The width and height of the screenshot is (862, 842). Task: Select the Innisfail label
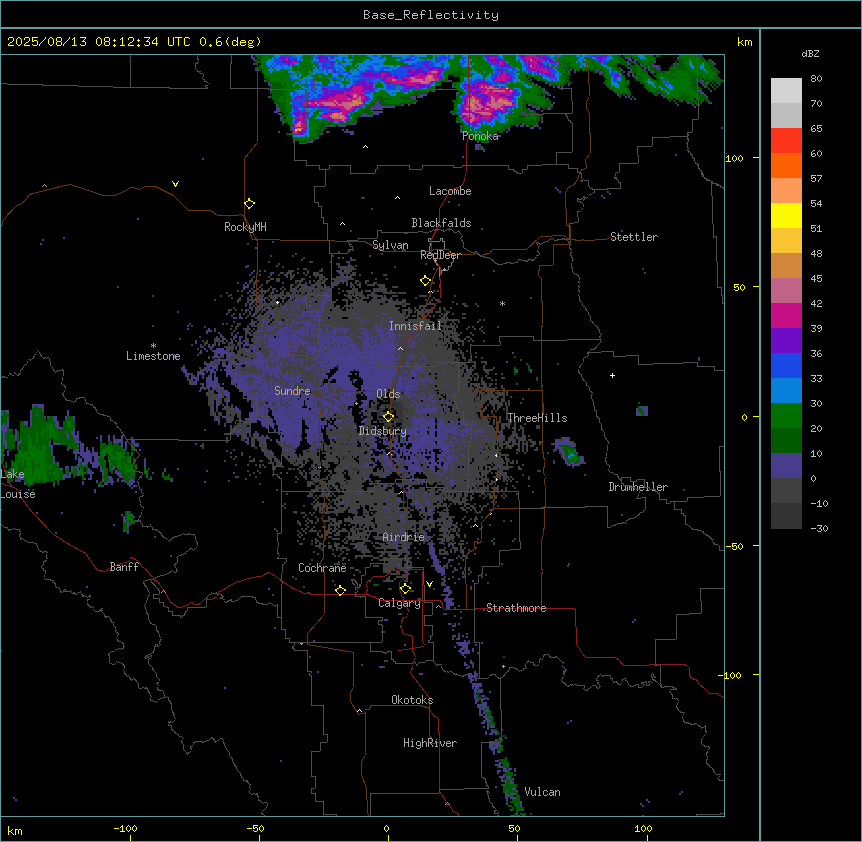(x=415, y=326)
